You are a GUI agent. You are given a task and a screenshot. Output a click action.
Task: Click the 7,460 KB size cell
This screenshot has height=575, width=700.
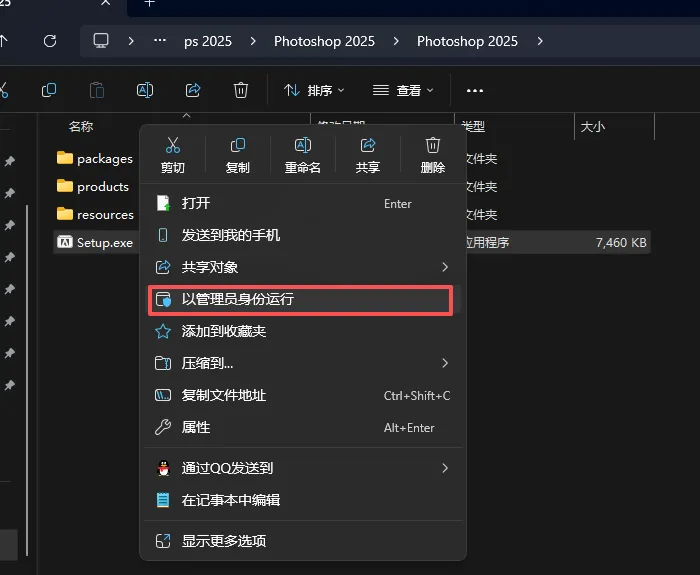point(621,243)
